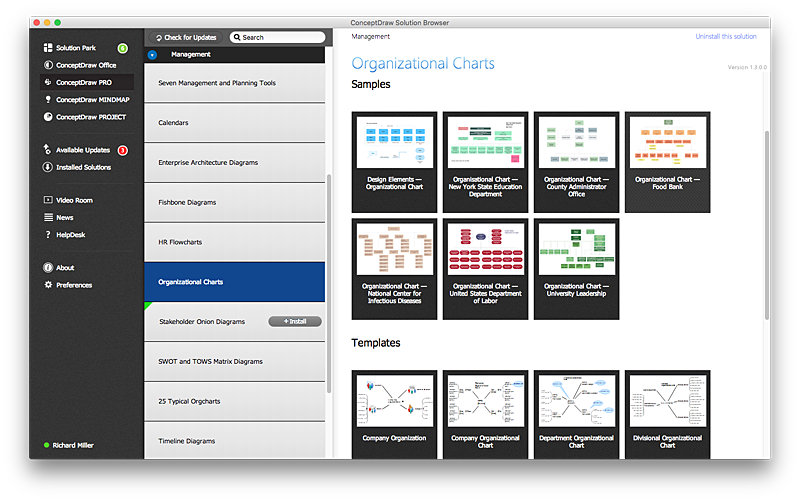
Task: Click the About info icon
Action: point(48,267)
